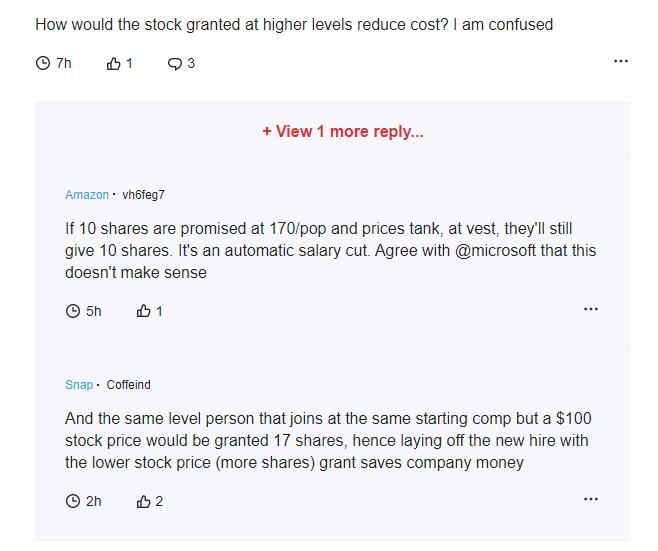Open the options menu on the Snap reply
658x551 pixels.
tap(591, 499)
